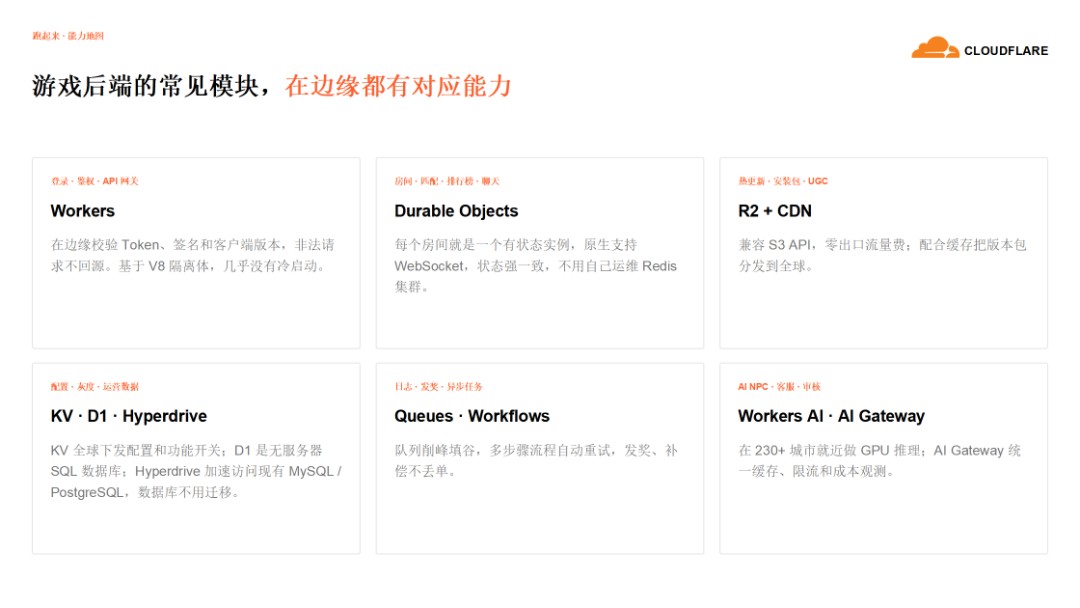Click the "R2 + CDN" card heading
Image resolution: width=1080 pixels, height=608 pixels.
(775, 211)
